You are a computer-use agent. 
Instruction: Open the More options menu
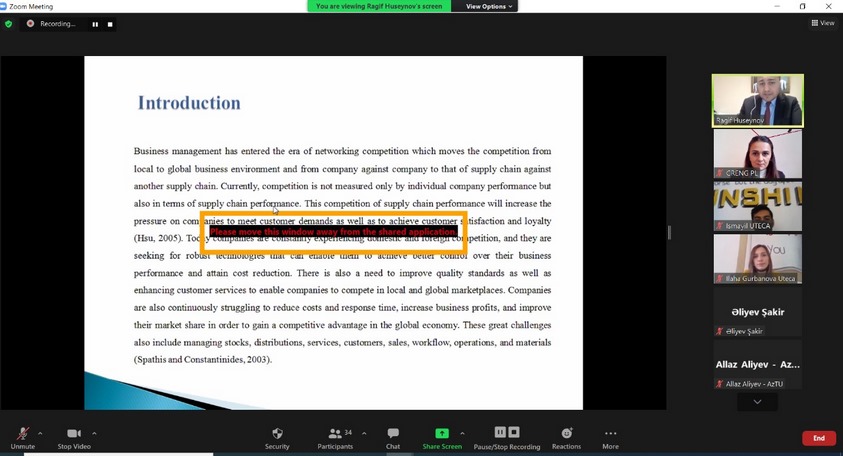610,435
